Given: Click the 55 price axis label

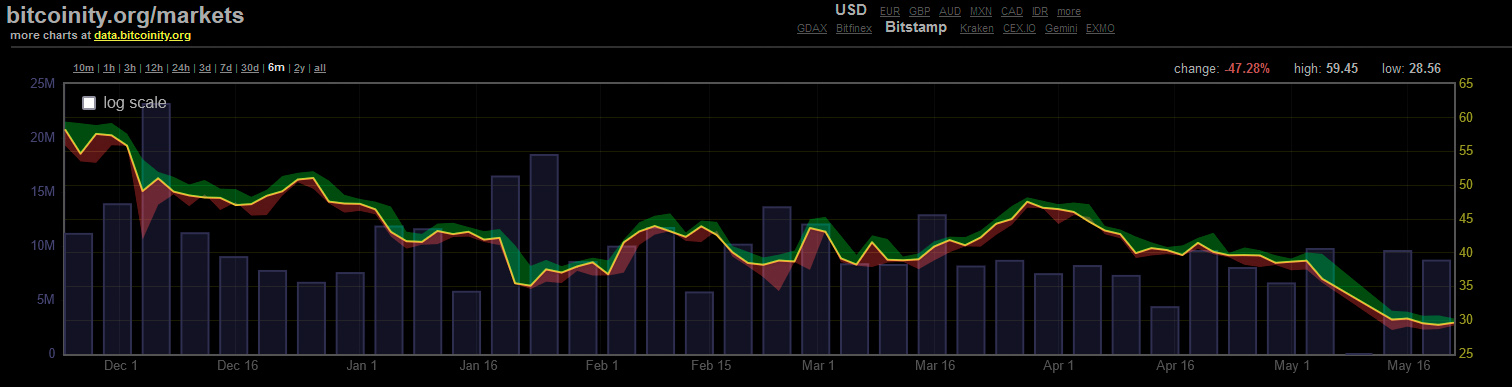Looking at the screenshot, I should (1466, 151).
